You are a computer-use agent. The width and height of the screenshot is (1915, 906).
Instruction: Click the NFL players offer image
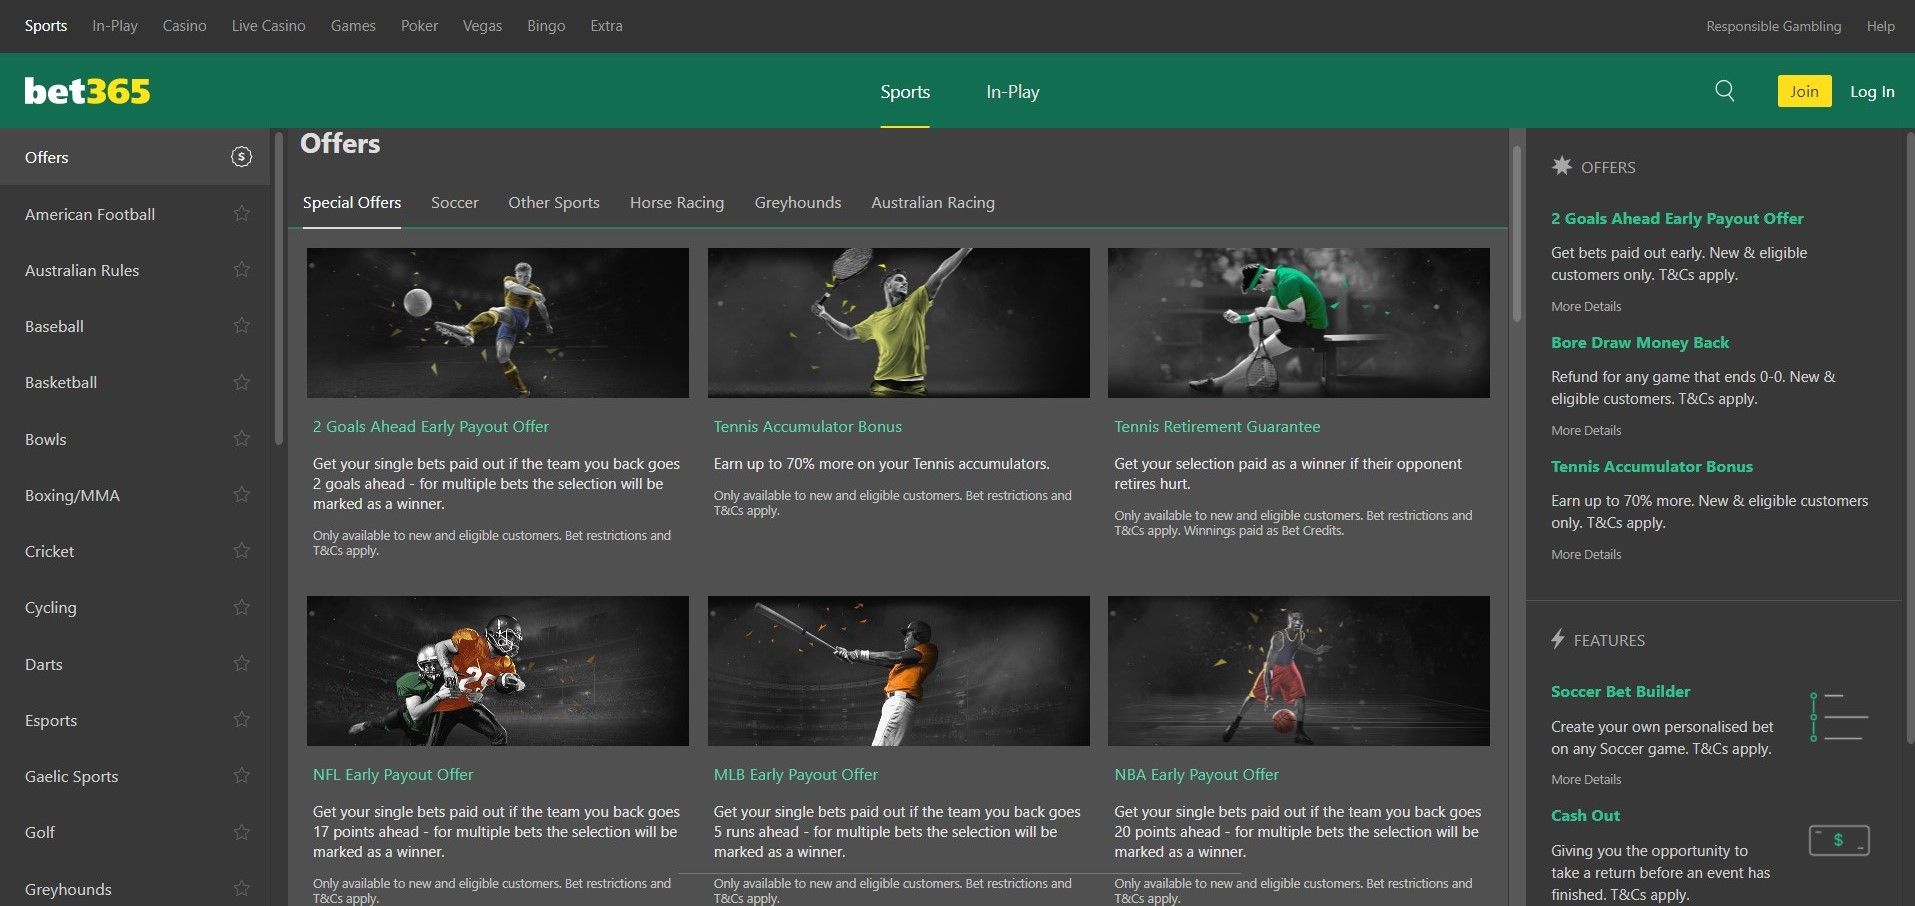[498, 671]
